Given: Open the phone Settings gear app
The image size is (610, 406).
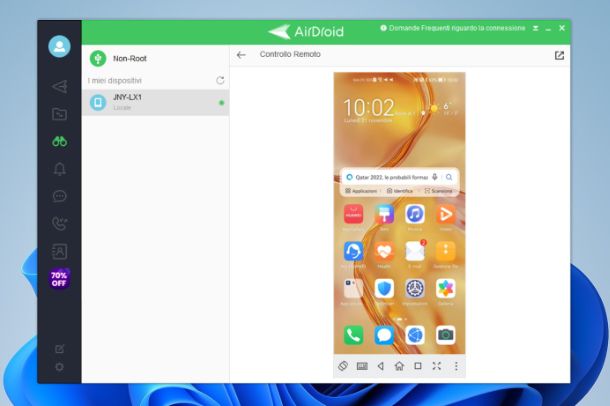Looking at the screenshot, I should click(x=415, y=289).
